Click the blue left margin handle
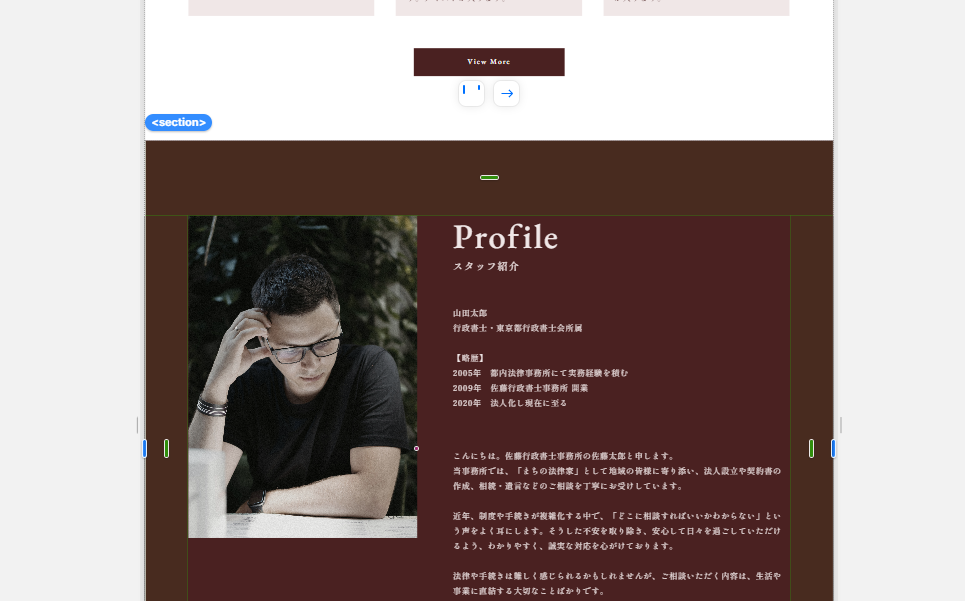This screenshot has width=965, height=601. pyautogui.click(x=145, y=448)
